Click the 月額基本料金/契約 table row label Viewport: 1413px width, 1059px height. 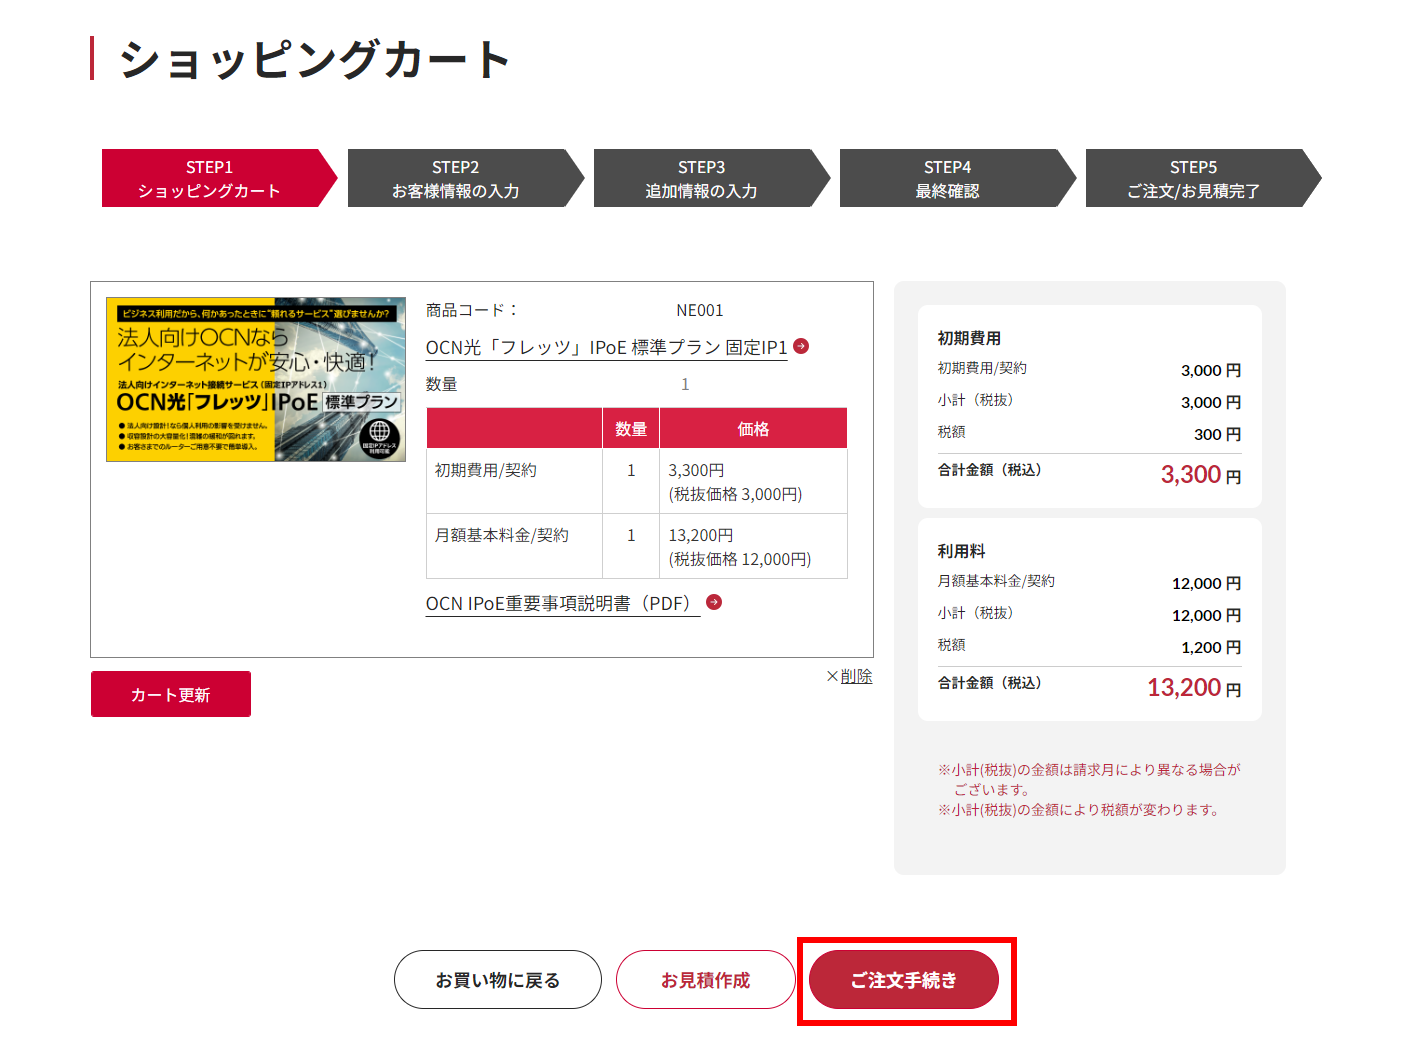(502, 535)
